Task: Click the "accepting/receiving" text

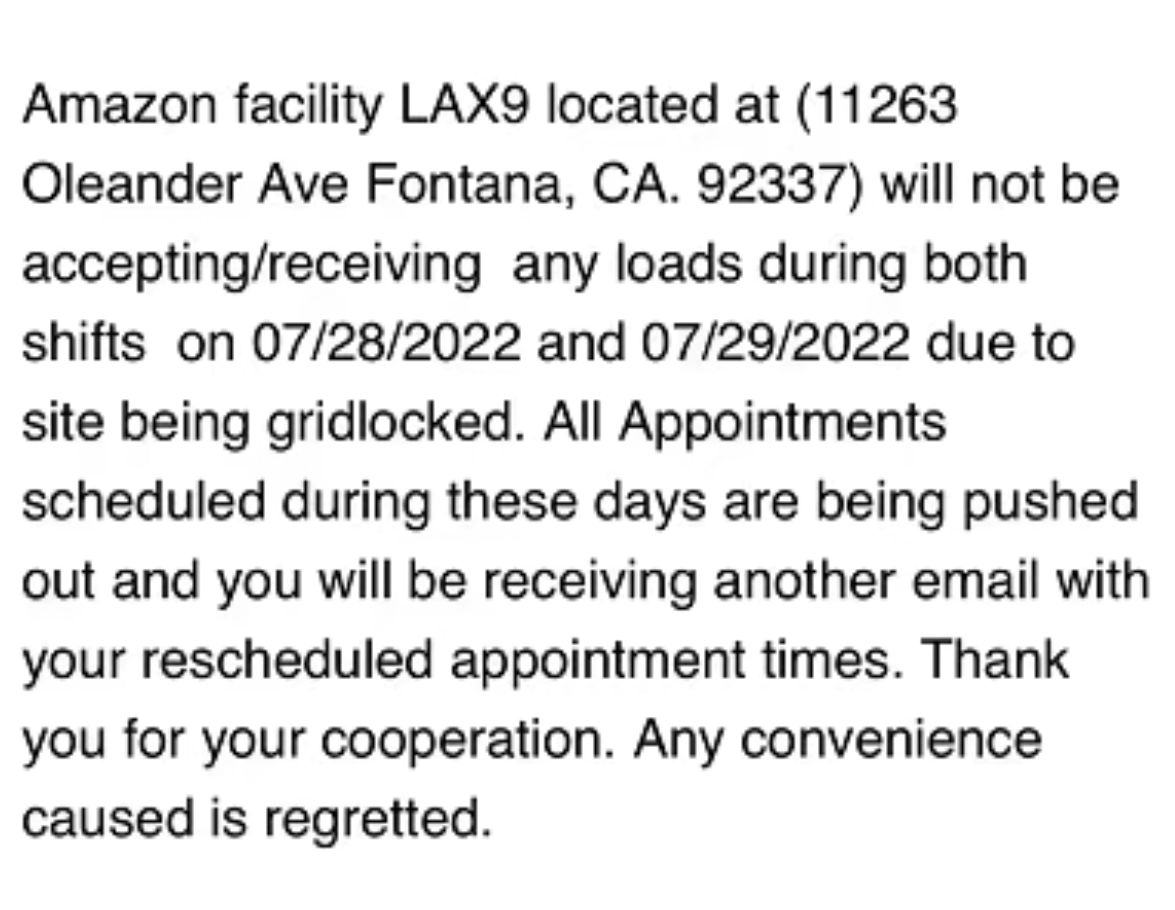Action: [251, 265]
